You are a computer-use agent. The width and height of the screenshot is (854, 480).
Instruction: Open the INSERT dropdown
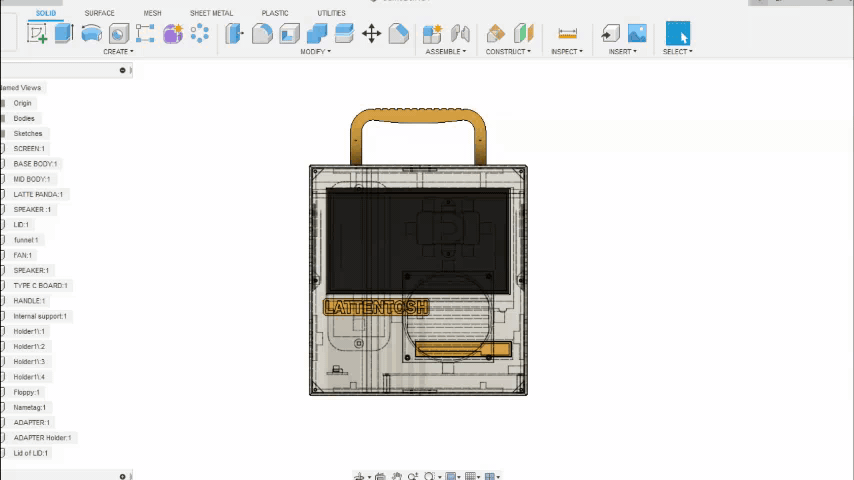coord(623,52)
